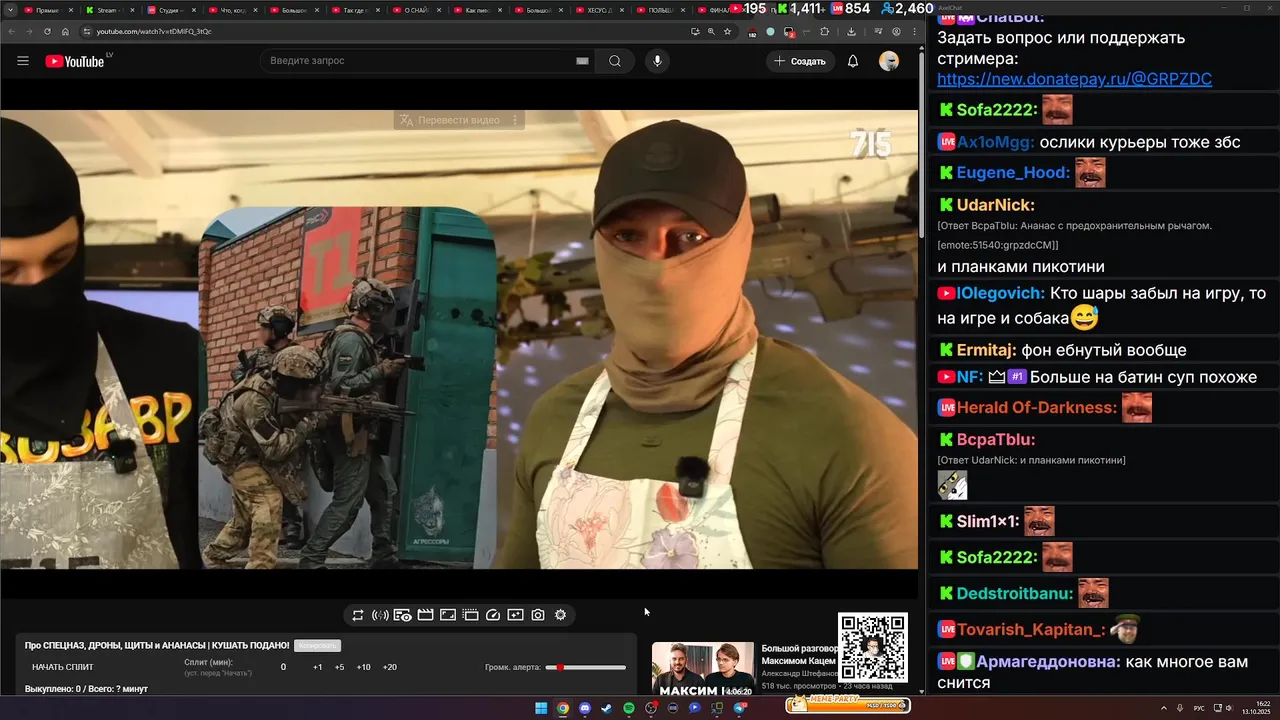Image resolution: width=1280 pixels, height=720 pixels.
Task: Click the username 'Ax1oMgg' in chat
Action: coord(996,142)
